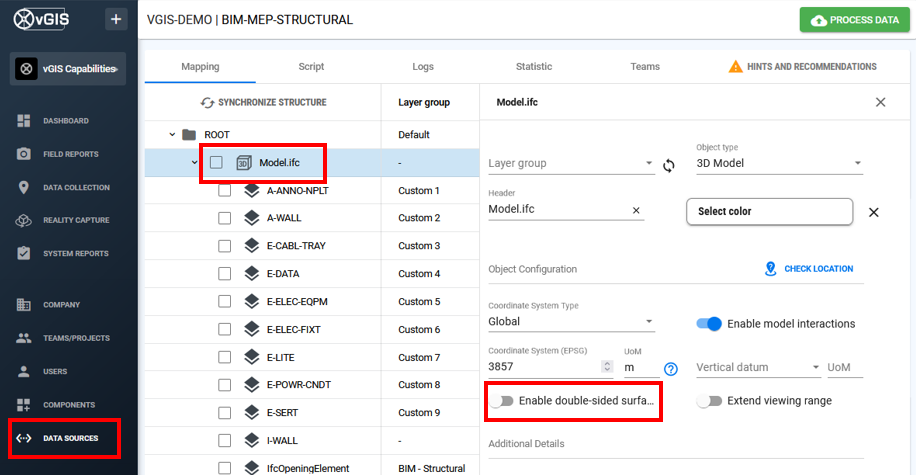This screenshot has width=916, height=475.
Task: Toggle Enable model interactions switch
Action: click(709, 324)
